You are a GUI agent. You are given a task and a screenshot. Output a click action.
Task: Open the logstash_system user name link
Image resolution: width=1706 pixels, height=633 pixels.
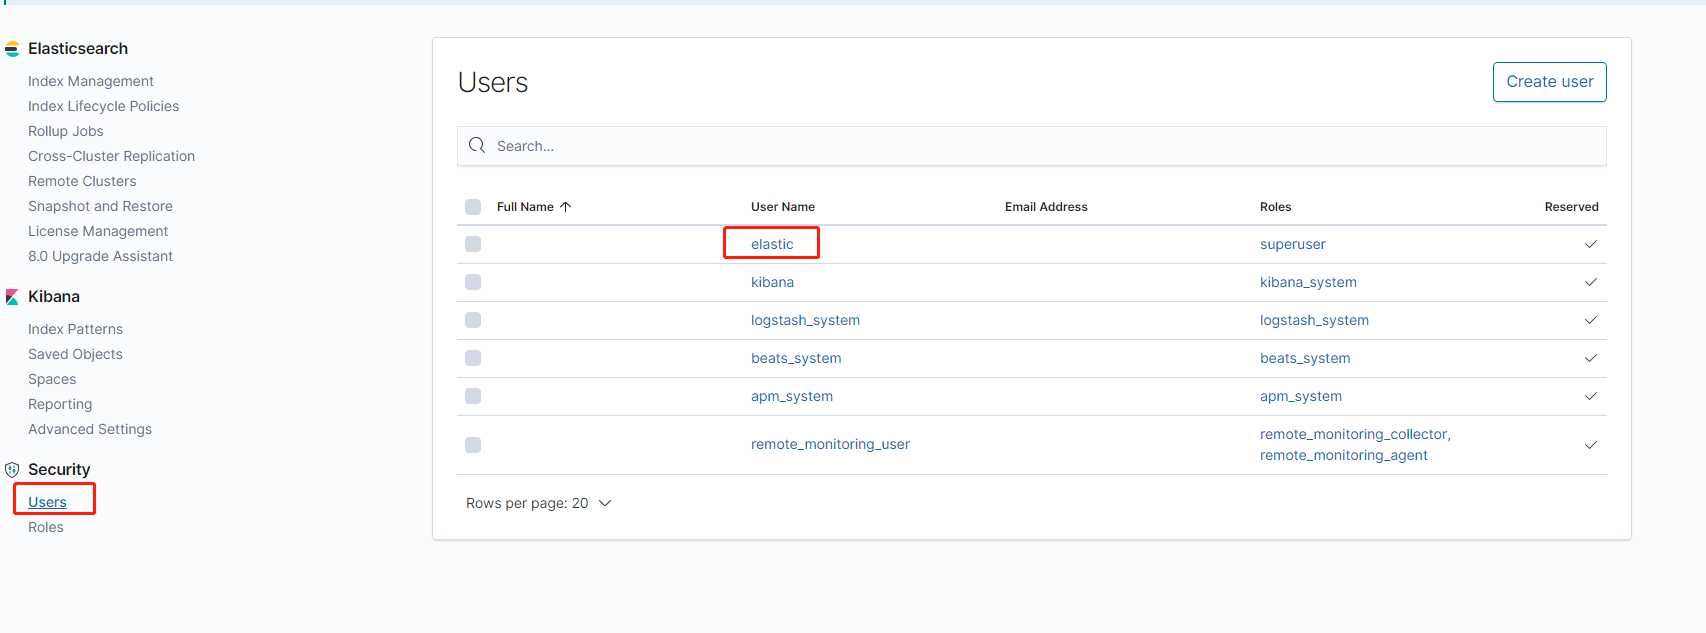805,320
